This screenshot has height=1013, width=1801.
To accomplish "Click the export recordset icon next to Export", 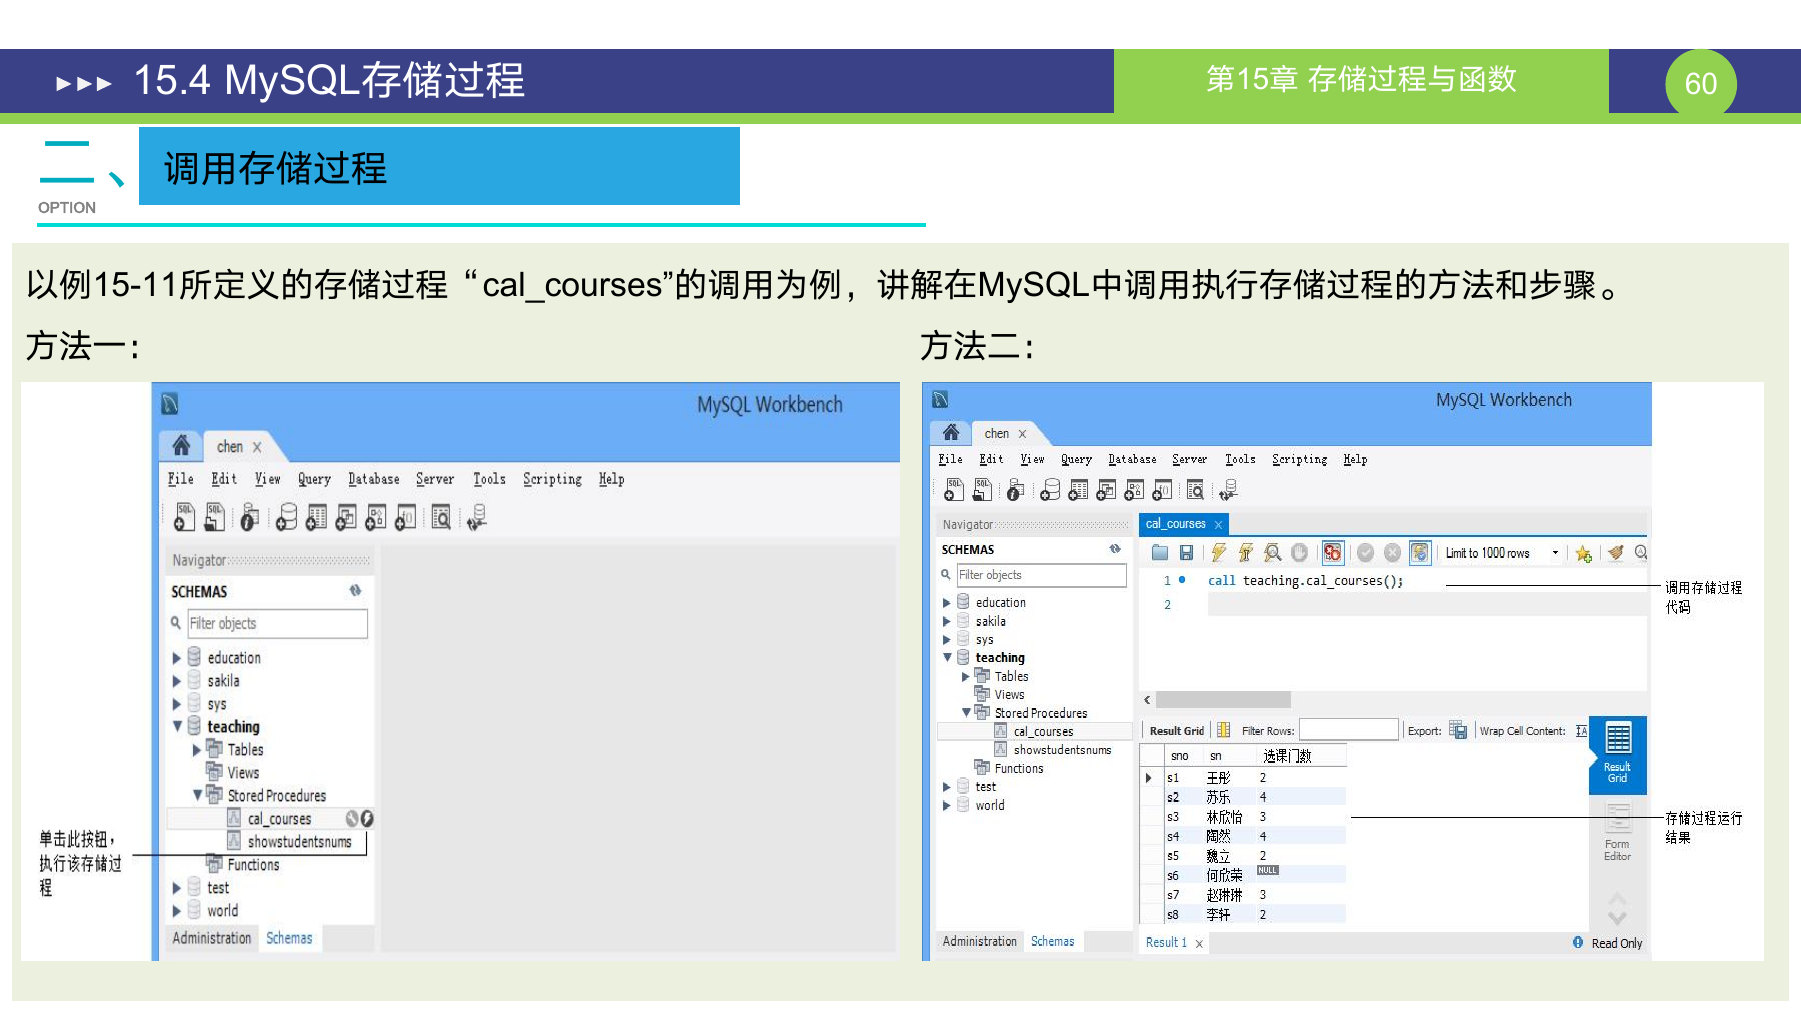I will point(1458,730).
